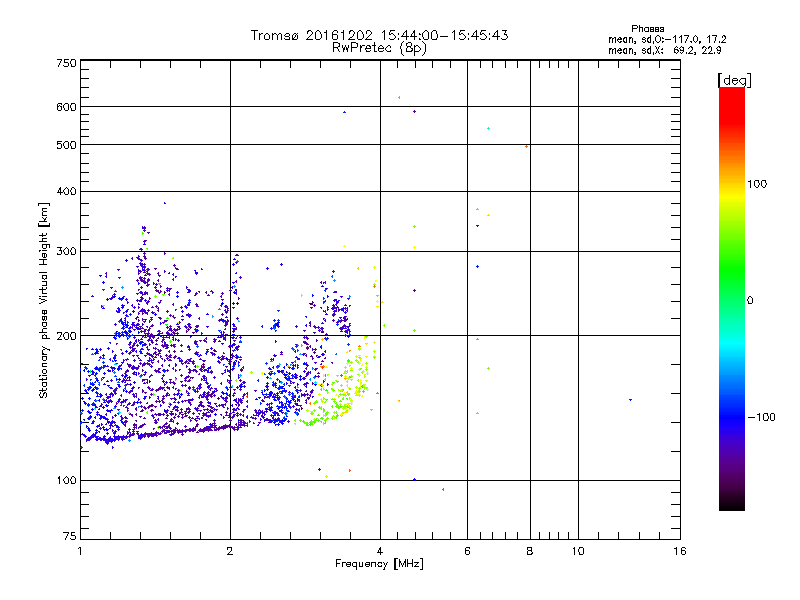Viewport: 800px width, 600px height.
Task: Click the x-axis "6" tick label
Action: pyautogui.click(x=467, y=551)
